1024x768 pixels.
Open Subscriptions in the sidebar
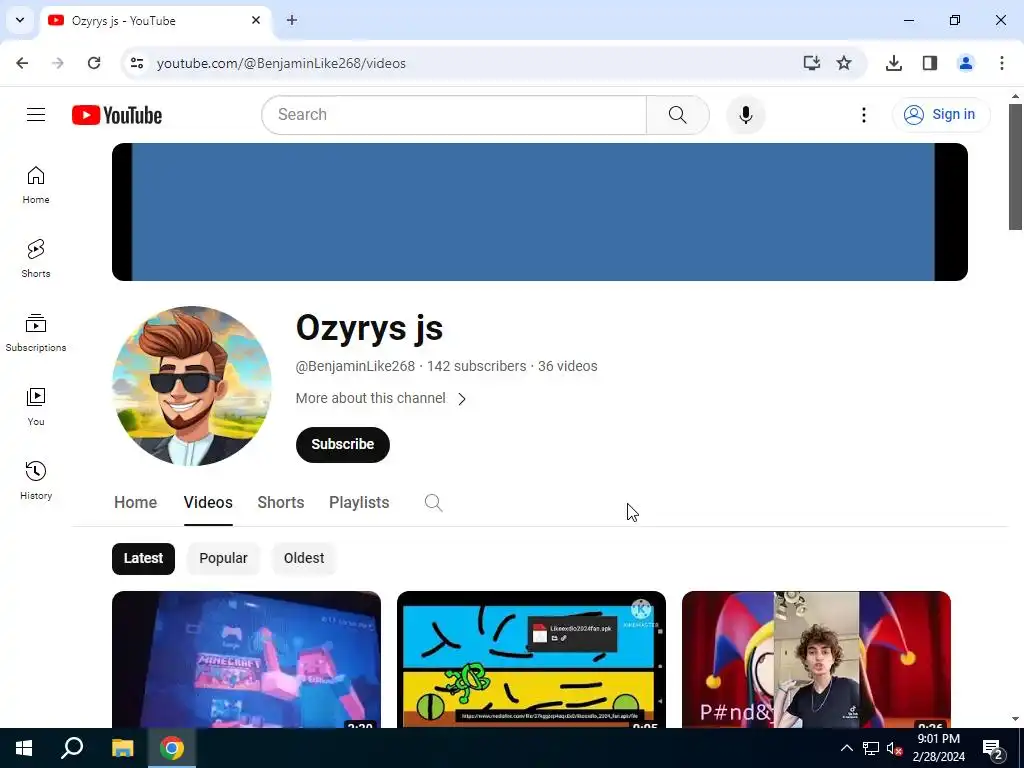[x=36, y=332]
